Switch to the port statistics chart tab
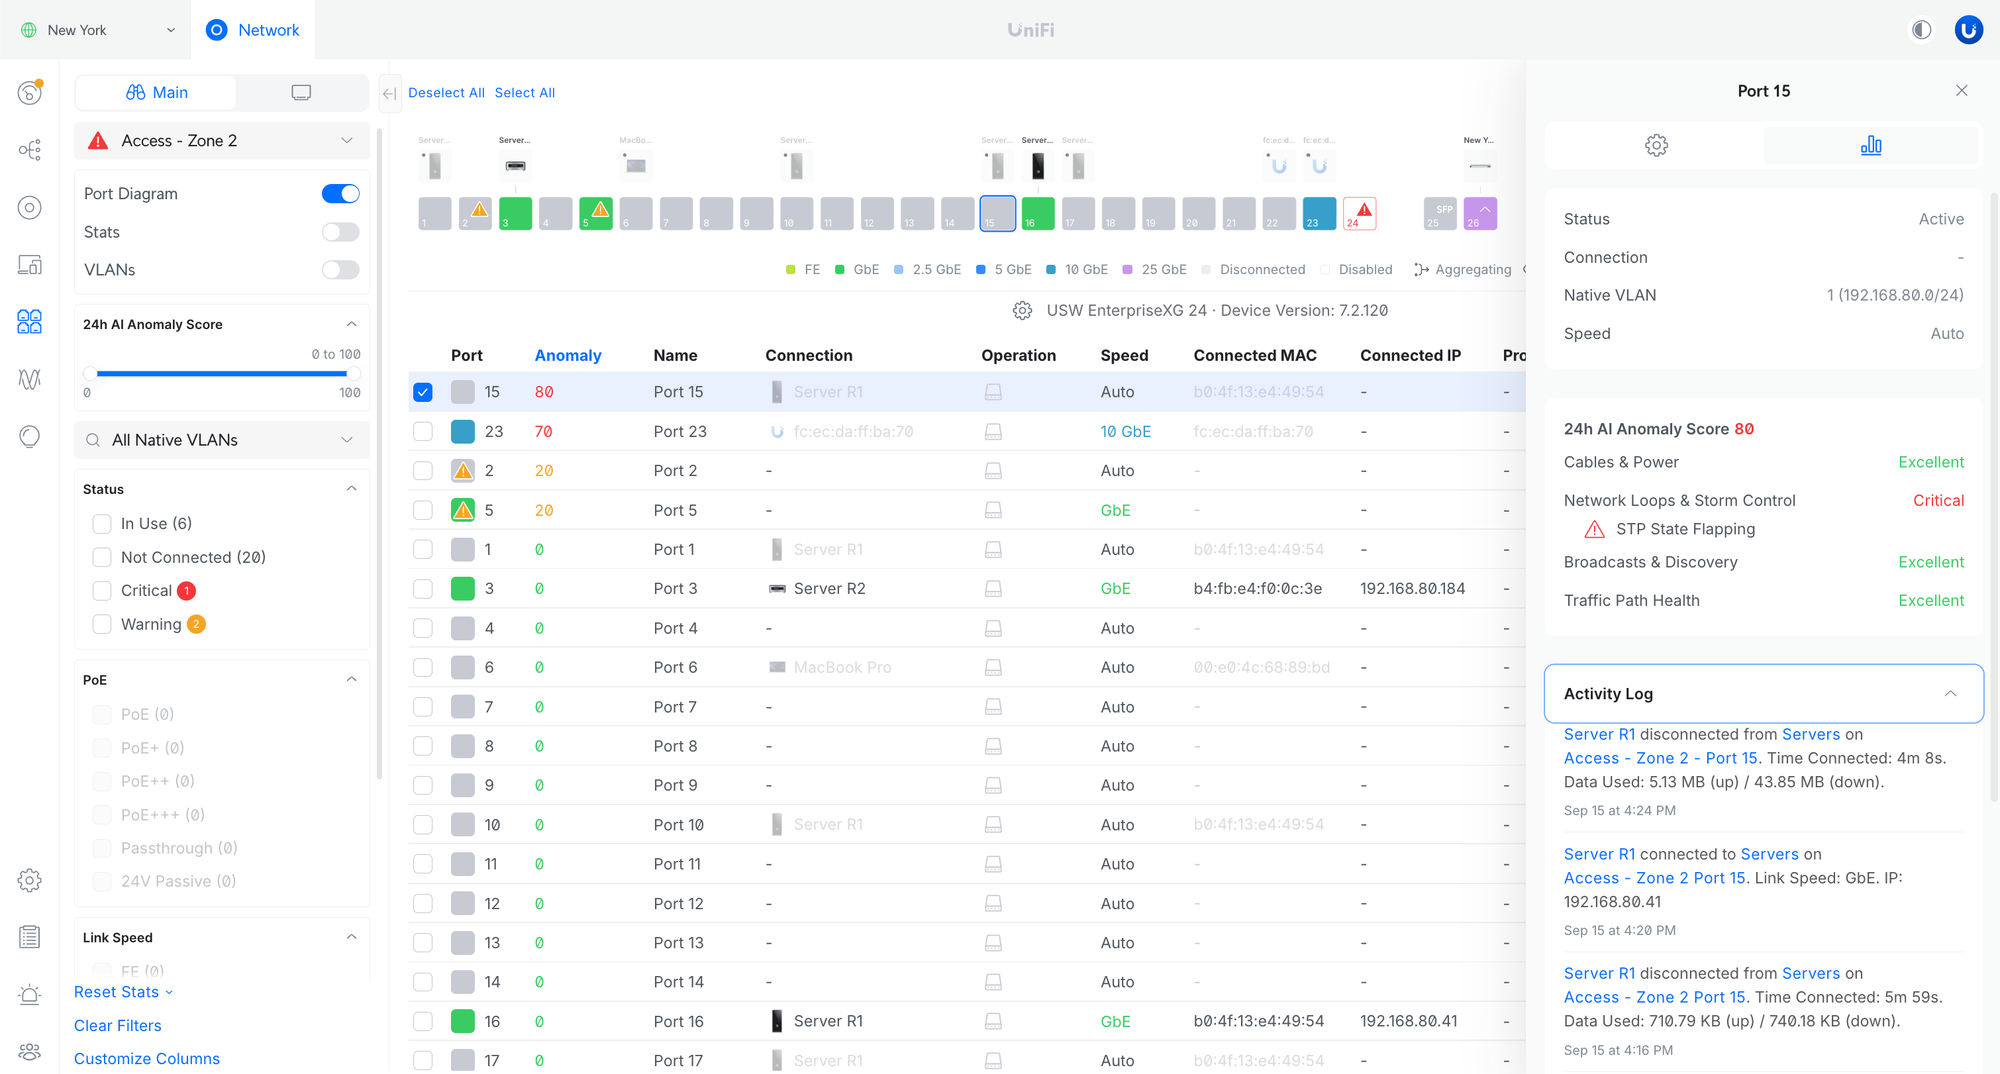The height and width of the screenshot is (1074, 2000). pos(1870,146)
